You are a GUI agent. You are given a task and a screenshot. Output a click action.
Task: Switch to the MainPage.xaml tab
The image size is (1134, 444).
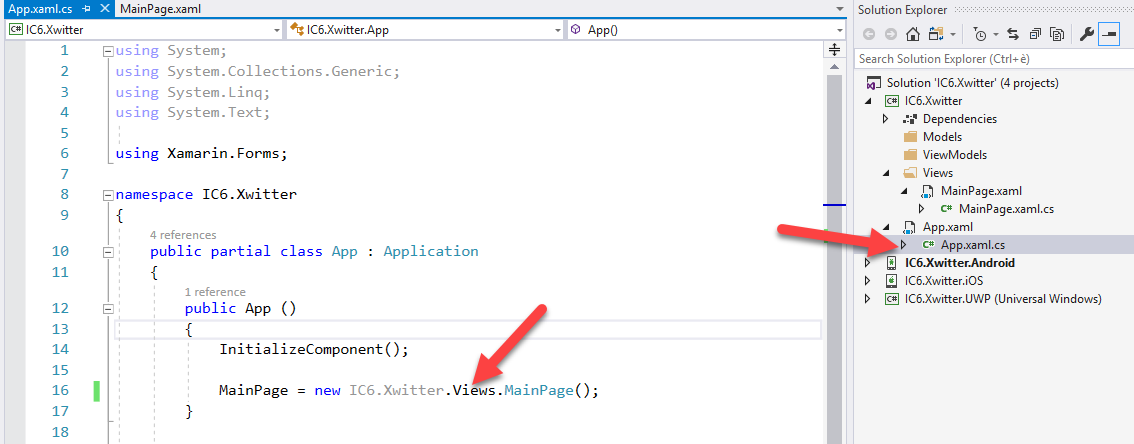[161, 8]
